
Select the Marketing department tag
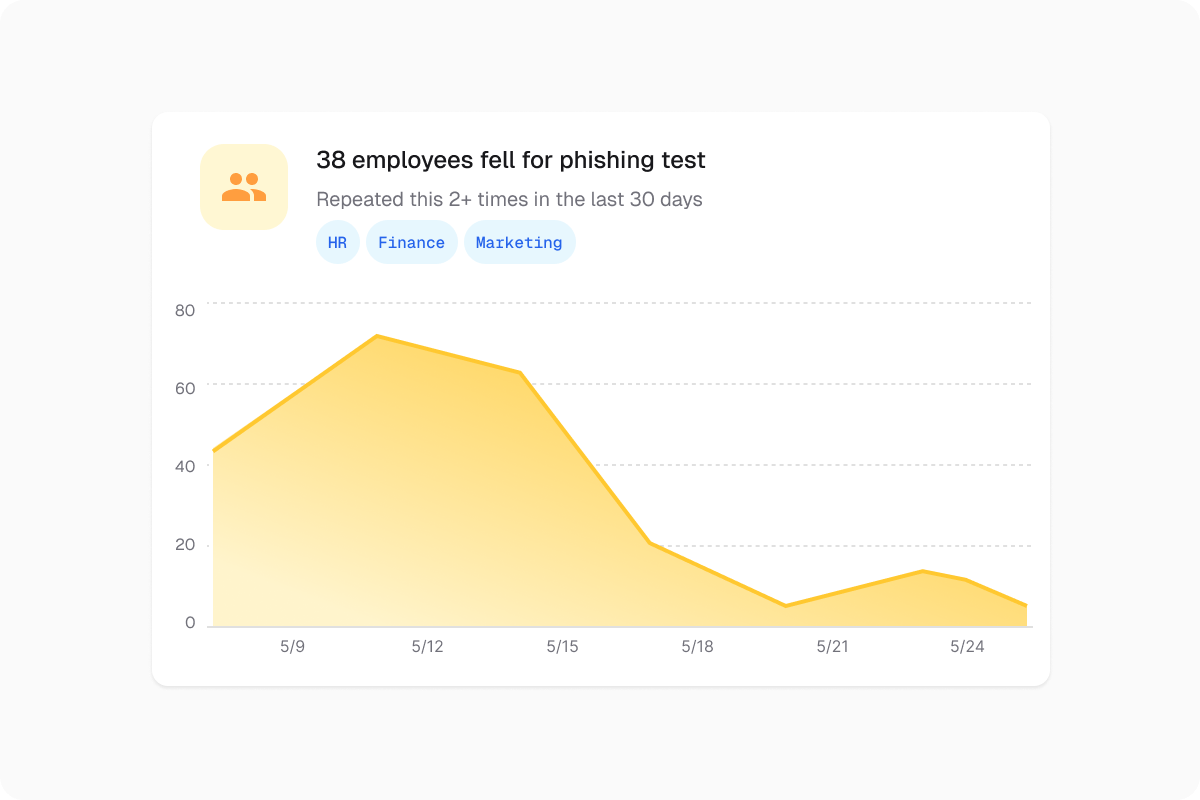pyautogui.click(x=519, y=243)
